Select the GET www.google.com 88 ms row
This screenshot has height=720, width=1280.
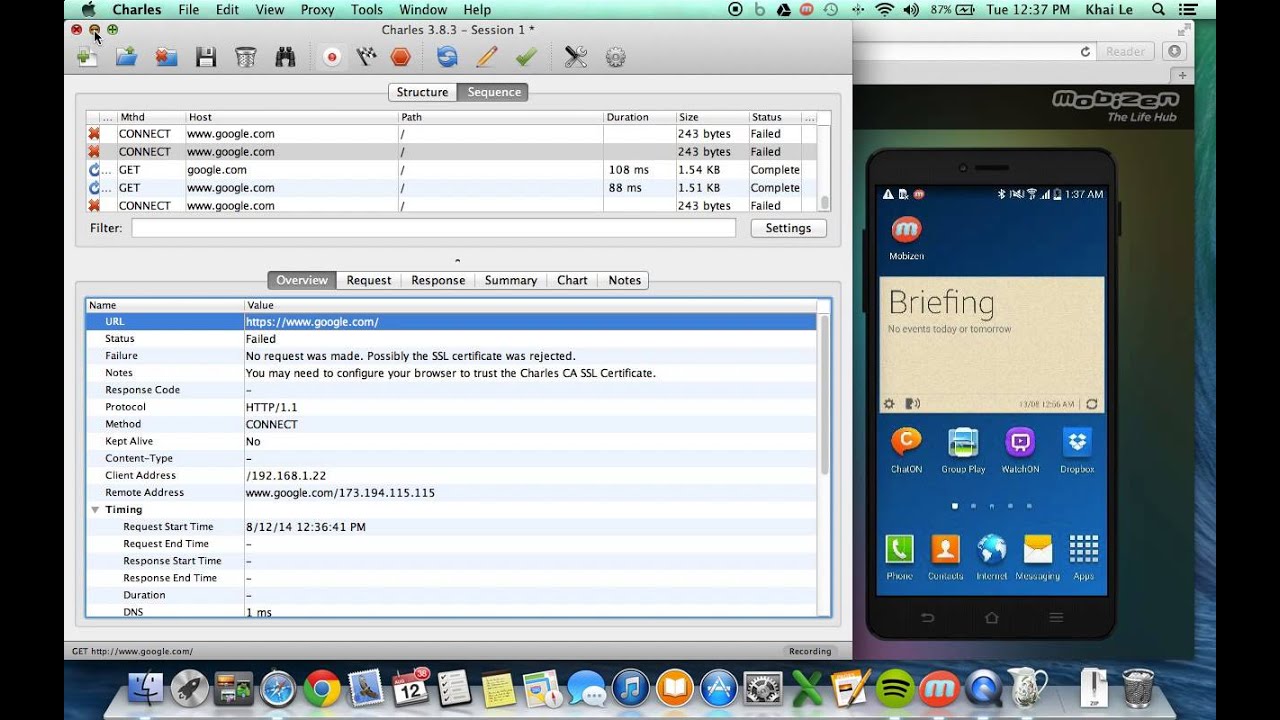pyautogui.click(x=452, y=188)
